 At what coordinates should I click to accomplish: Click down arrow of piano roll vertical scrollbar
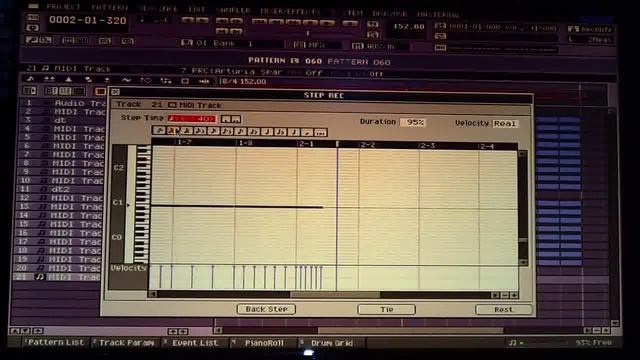(523, 262)
